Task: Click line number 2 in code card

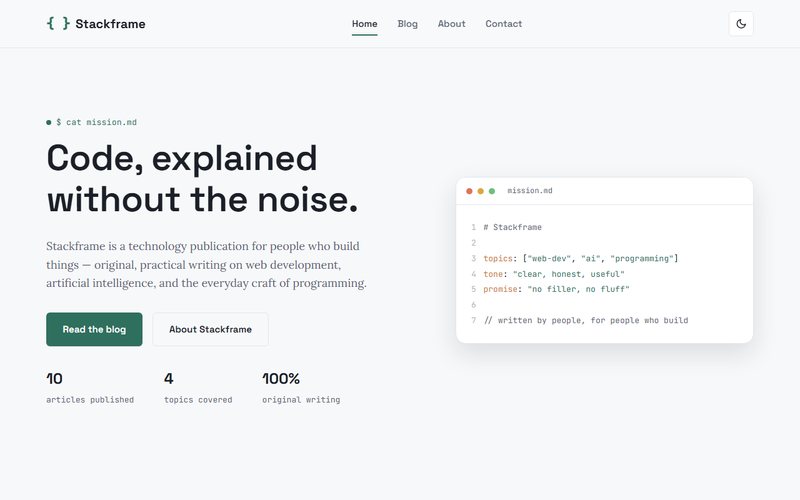Action: coord(473,243)
